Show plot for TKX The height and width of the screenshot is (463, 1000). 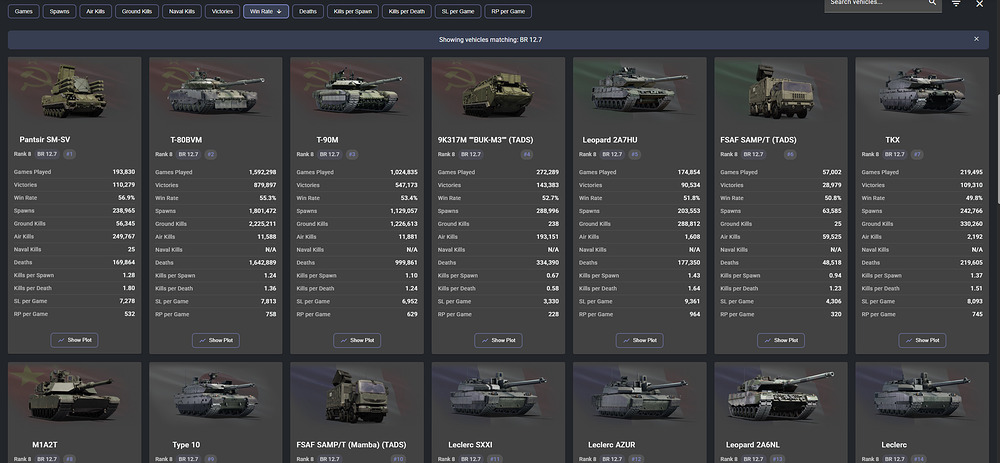click(x=922, y=340)
